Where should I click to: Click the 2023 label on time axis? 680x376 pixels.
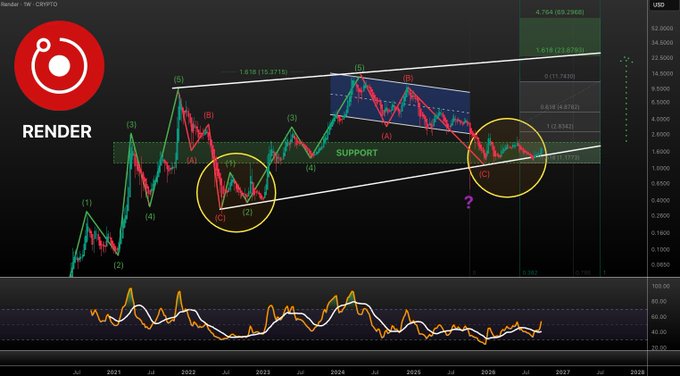tap(263, 372)
